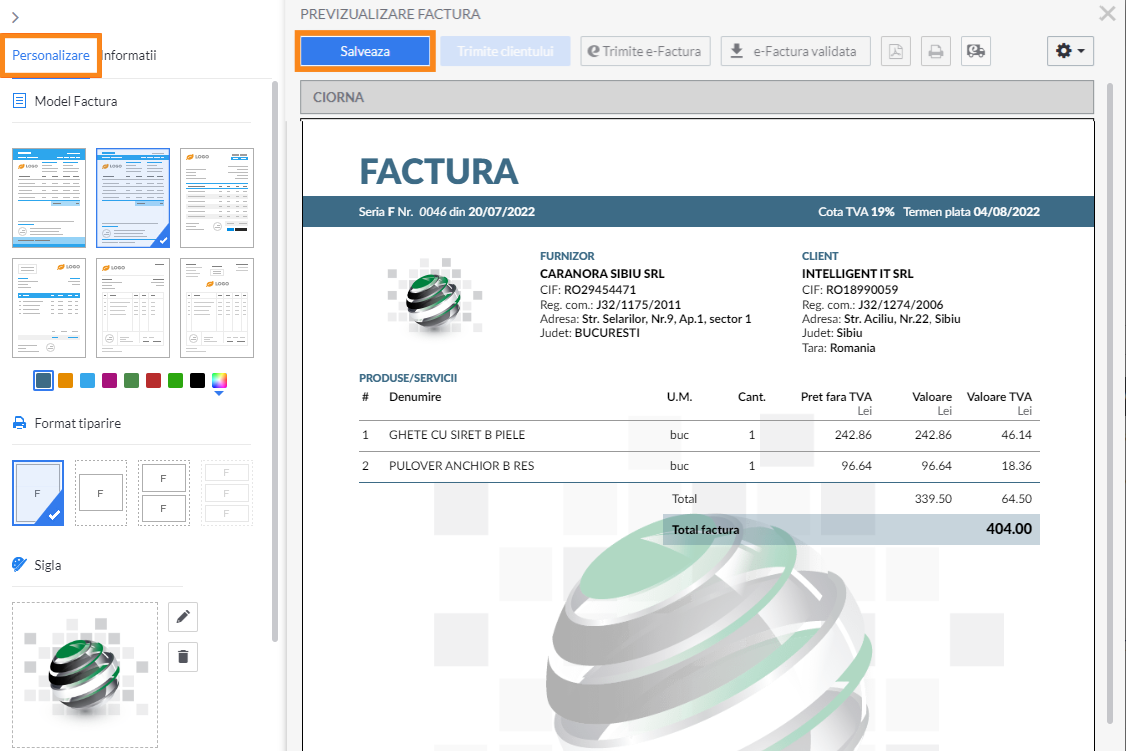Click the PDF export icon
The height and width of the screenshot is (751, 1126).
[x=895, y=51]
